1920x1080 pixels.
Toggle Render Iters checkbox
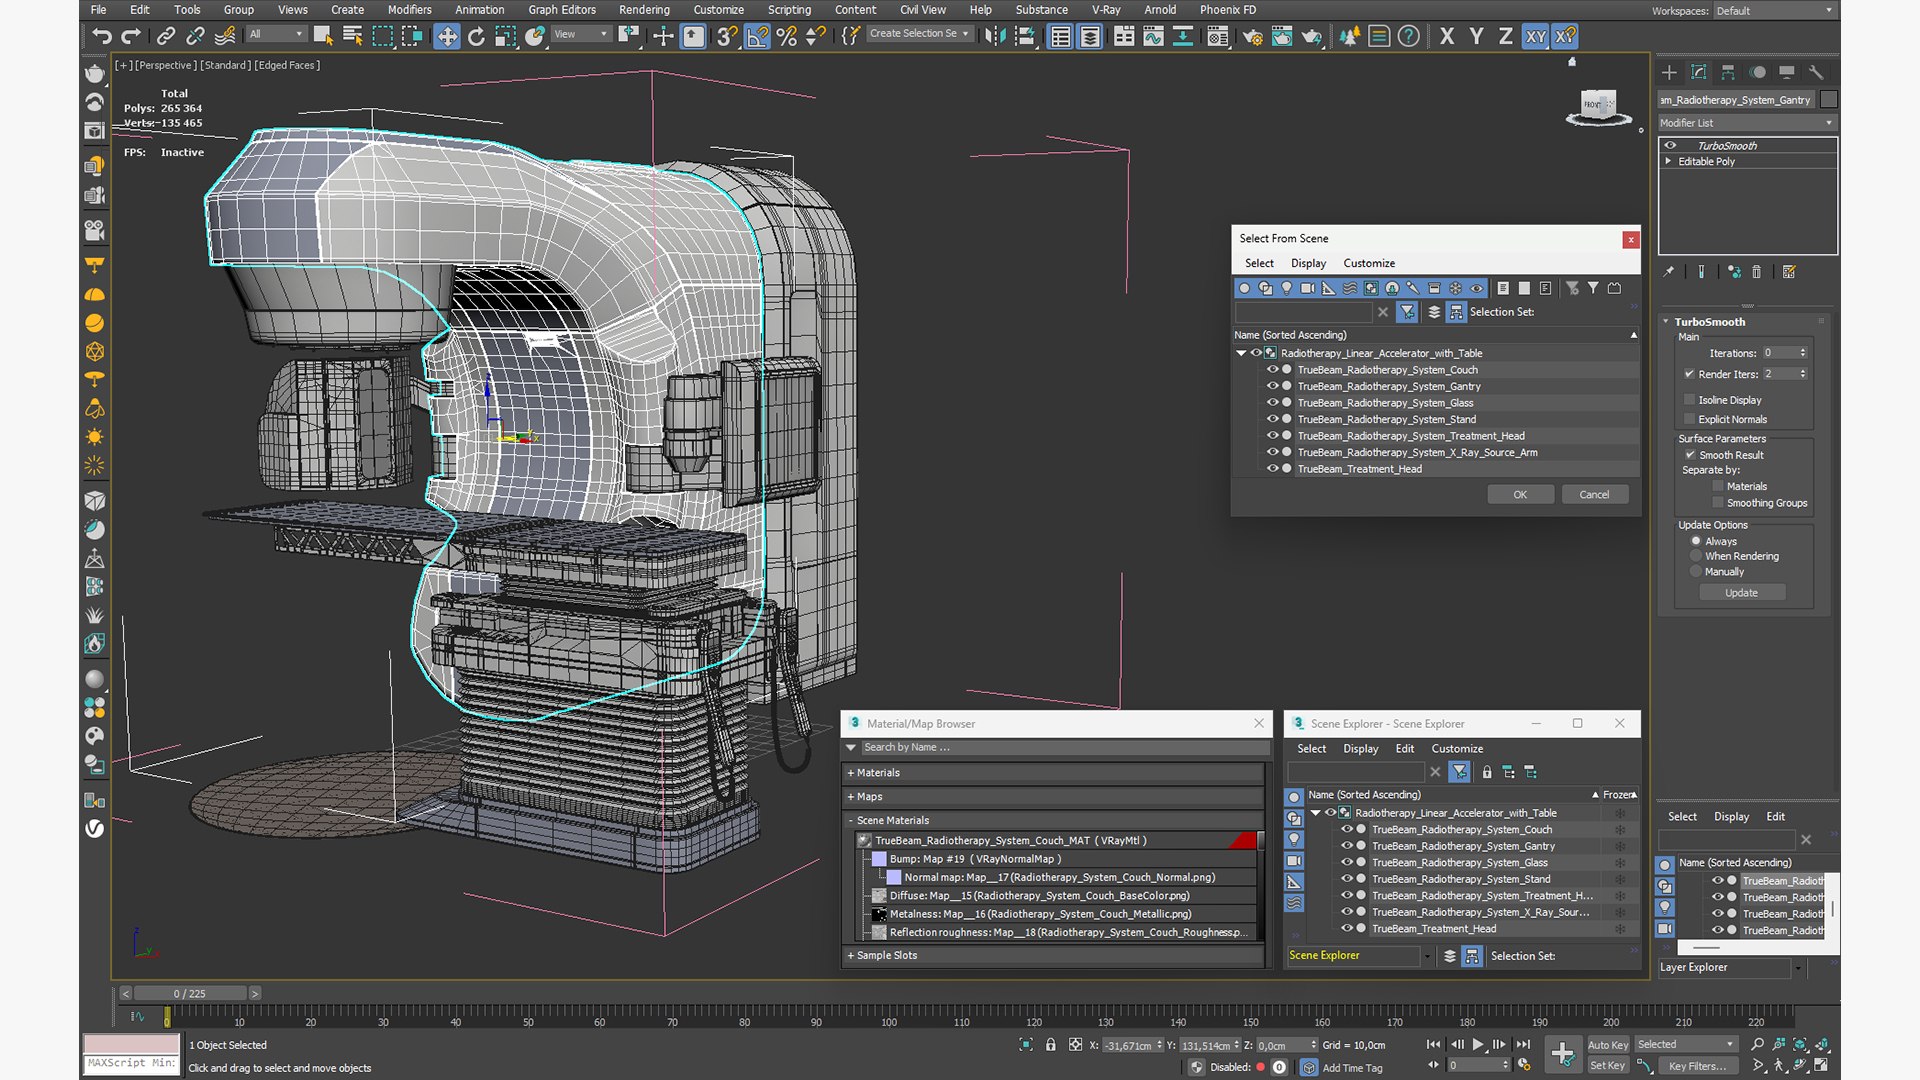click(x=1690, y=374)
